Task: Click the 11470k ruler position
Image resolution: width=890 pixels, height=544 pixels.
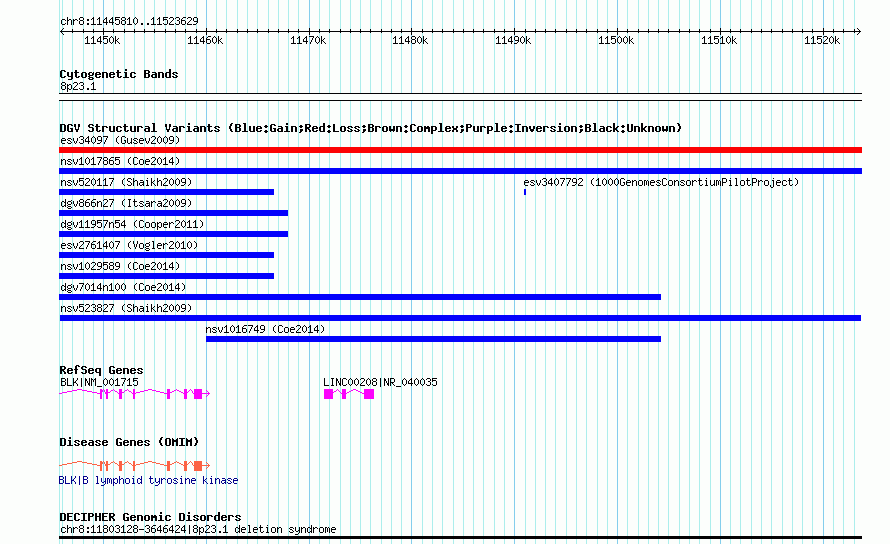Action: tap(308, 40)
